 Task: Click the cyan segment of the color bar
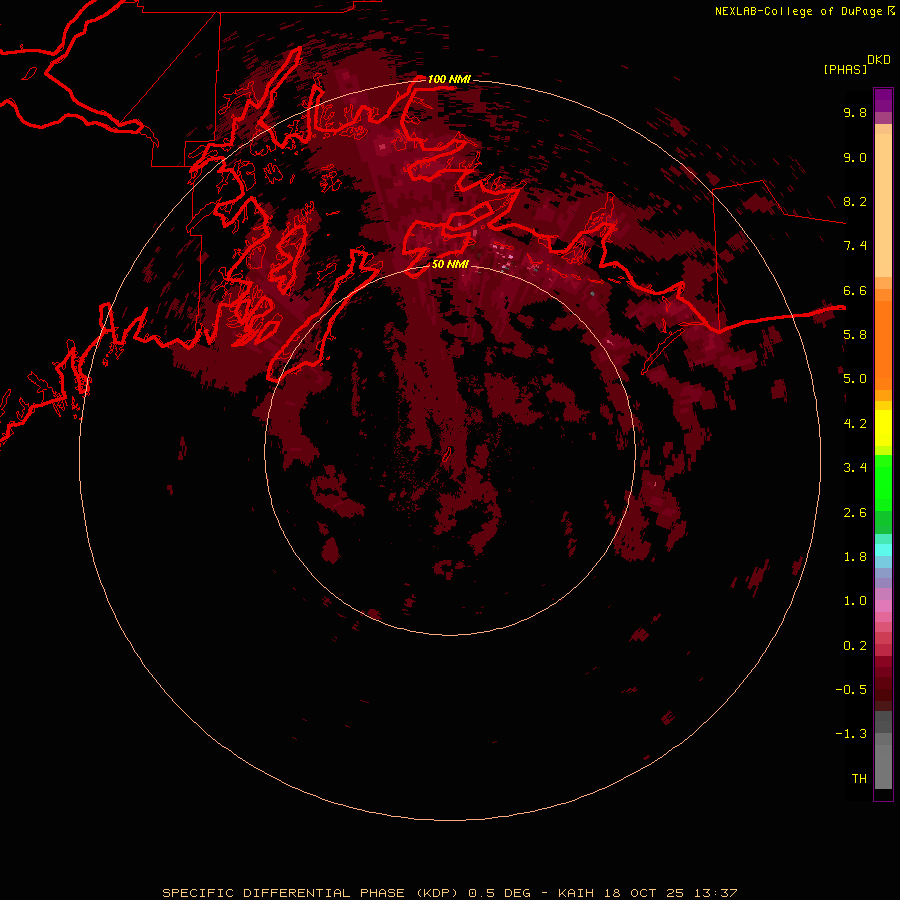click(x=883, y=550)
